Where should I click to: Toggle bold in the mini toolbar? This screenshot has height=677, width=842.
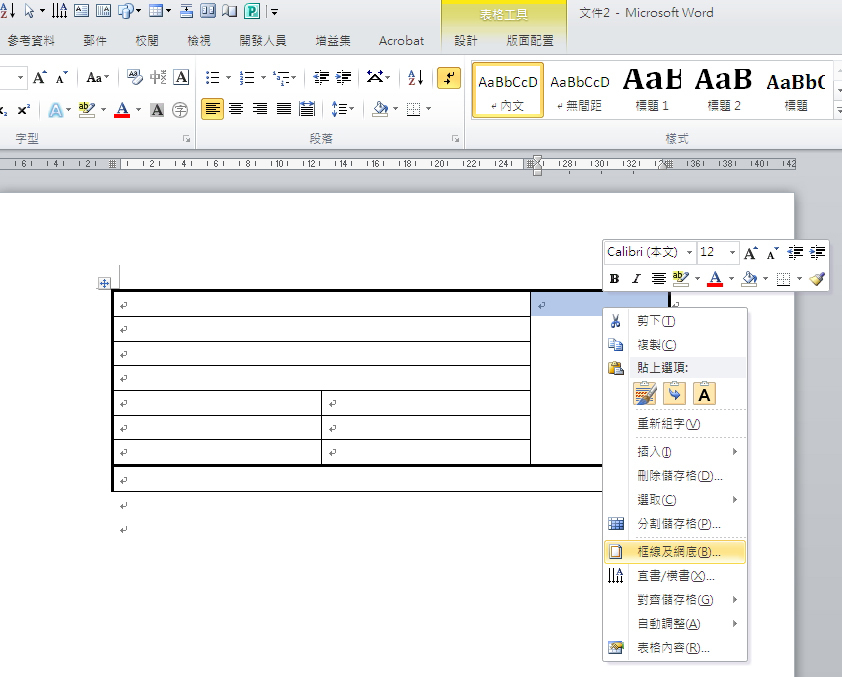pyautogui.click(x=614, y=279)
